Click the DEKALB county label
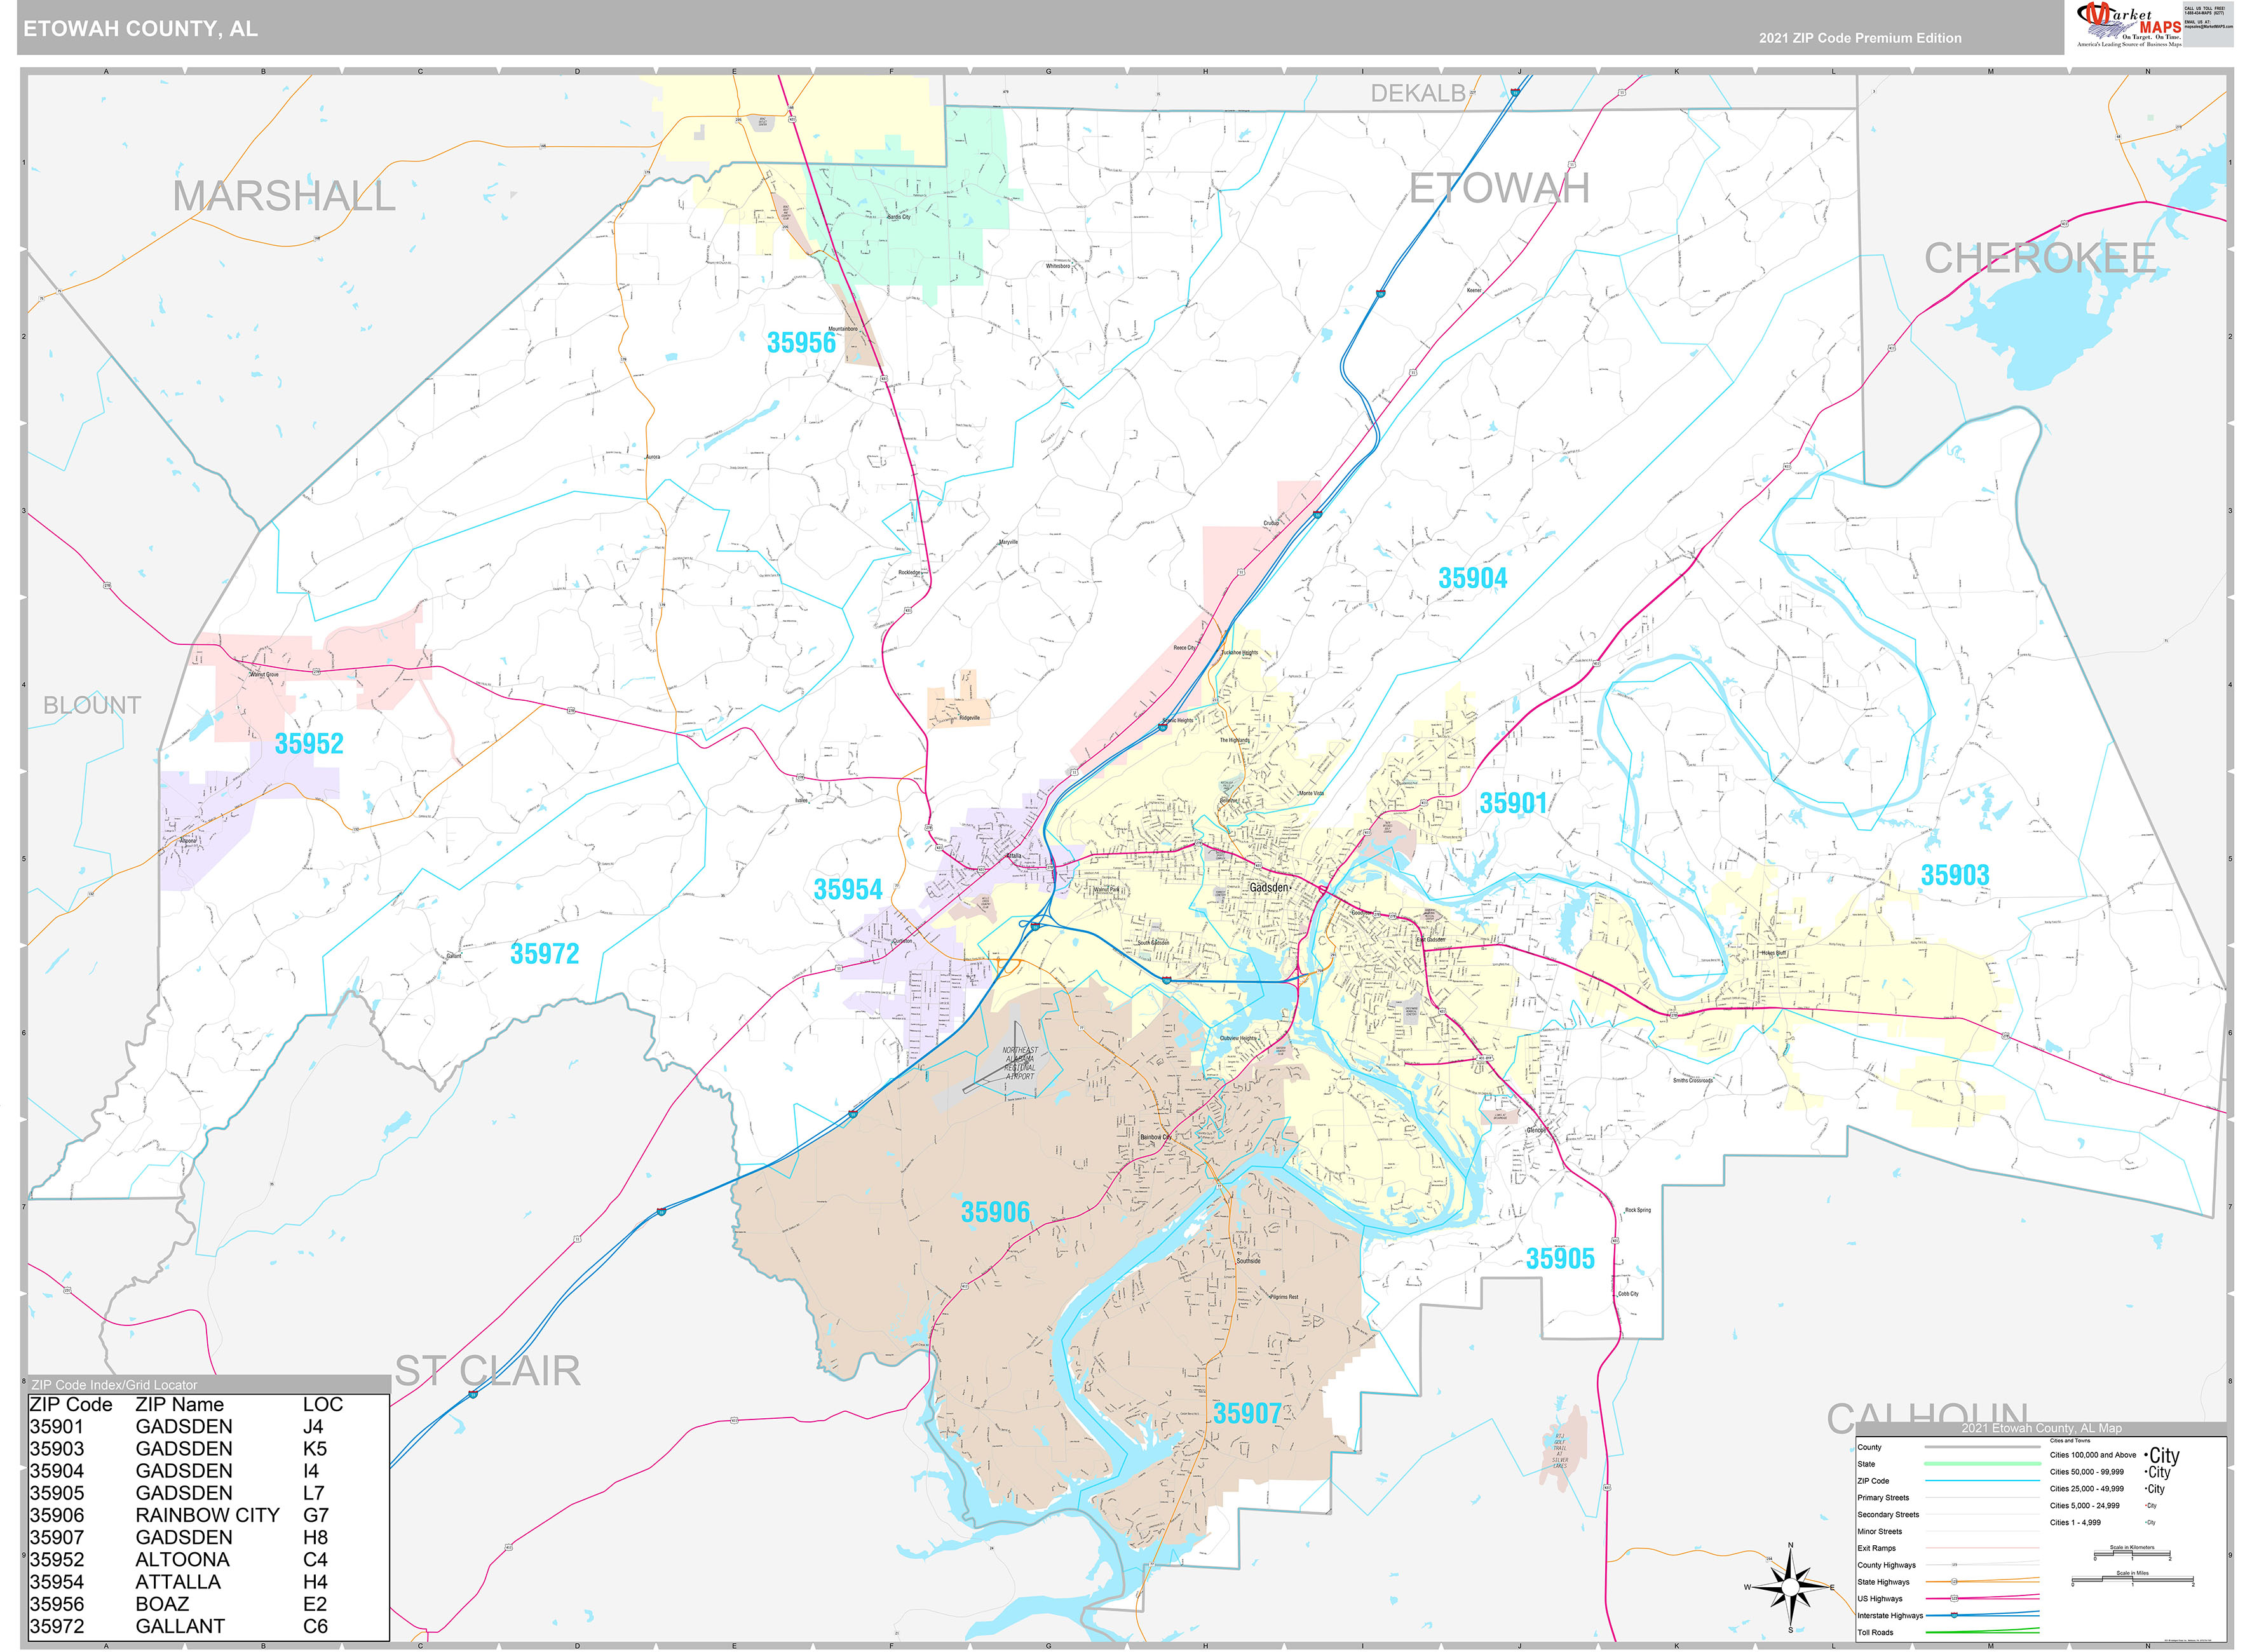Viewport: 2245px width, 1652px height. (x=1418, y=93)
